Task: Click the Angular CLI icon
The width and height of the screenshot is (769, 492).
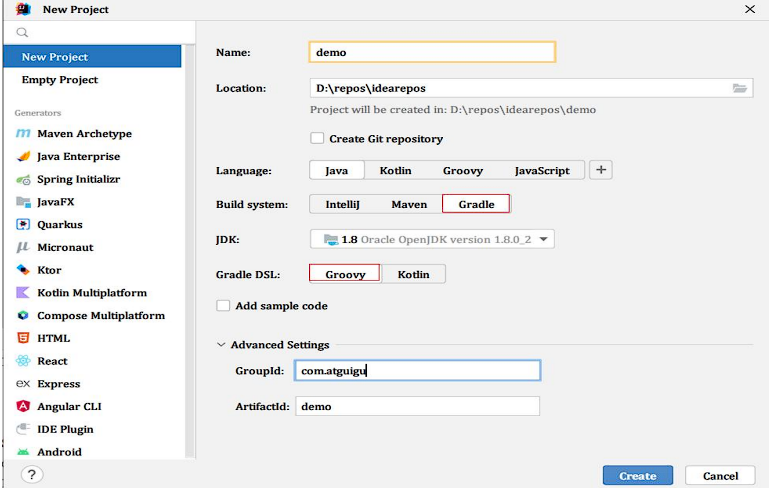Action: (23, 407)
